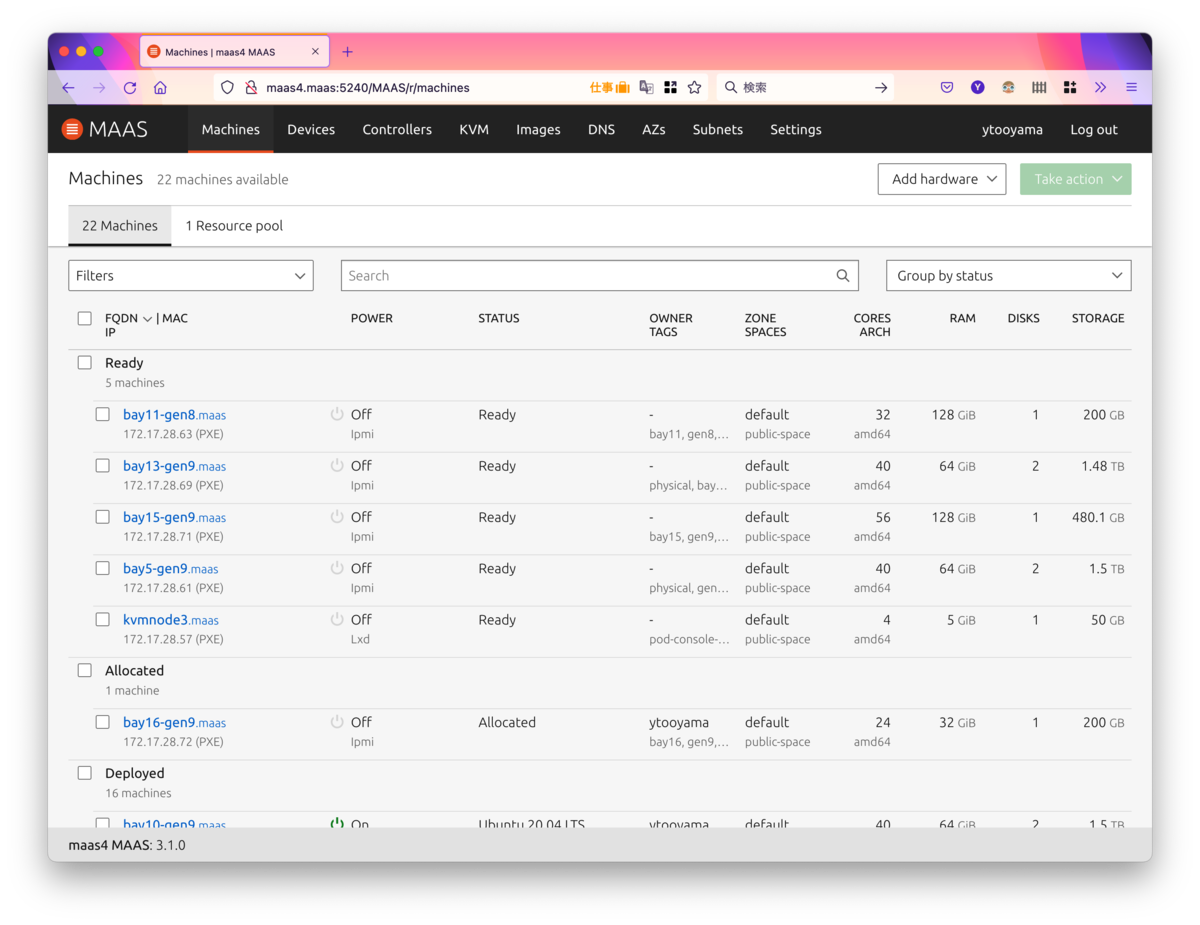Click the translate page icon
The height and width of the screenshot is (925, 1200).
pyautogui.click(x=646, y=88)
